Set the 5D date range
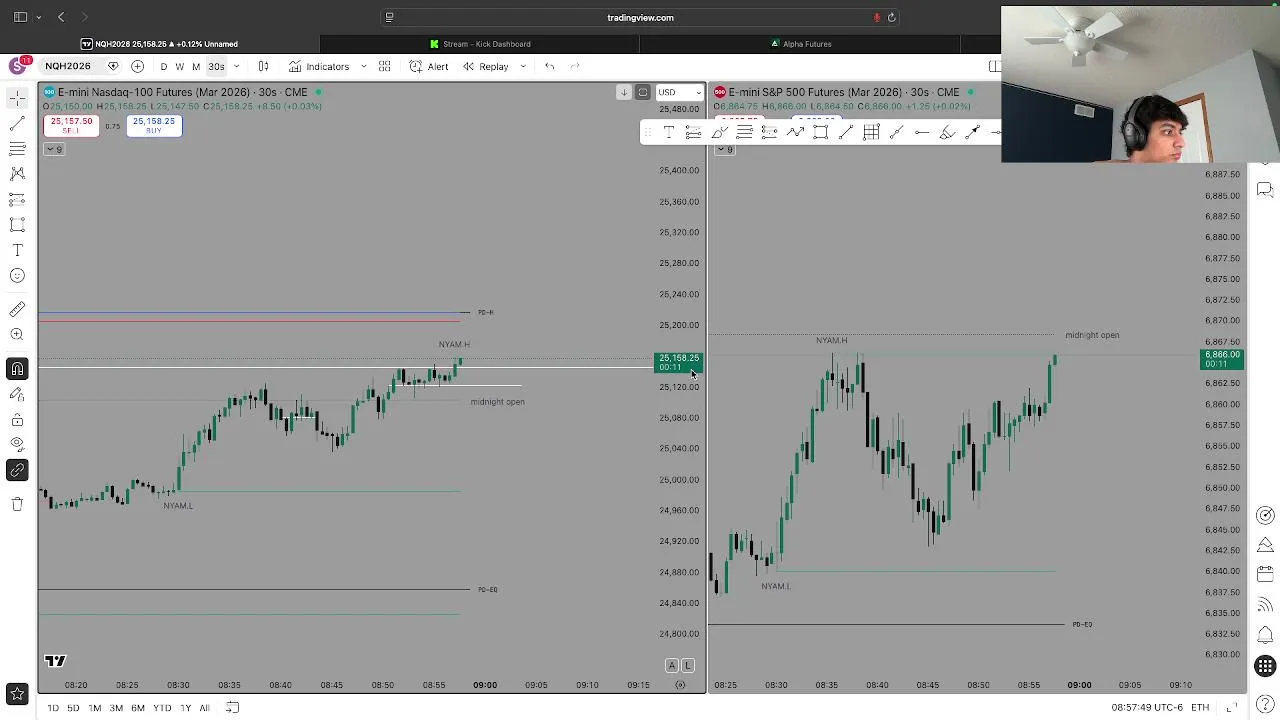 point(73,708)
